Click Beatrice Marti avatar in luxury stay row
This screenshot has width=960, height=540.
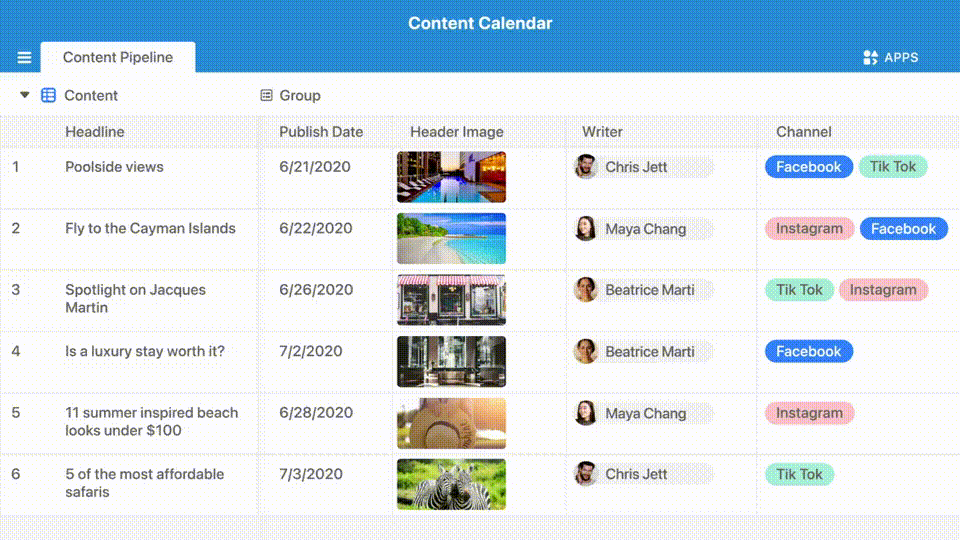click(x=585, y=351)
